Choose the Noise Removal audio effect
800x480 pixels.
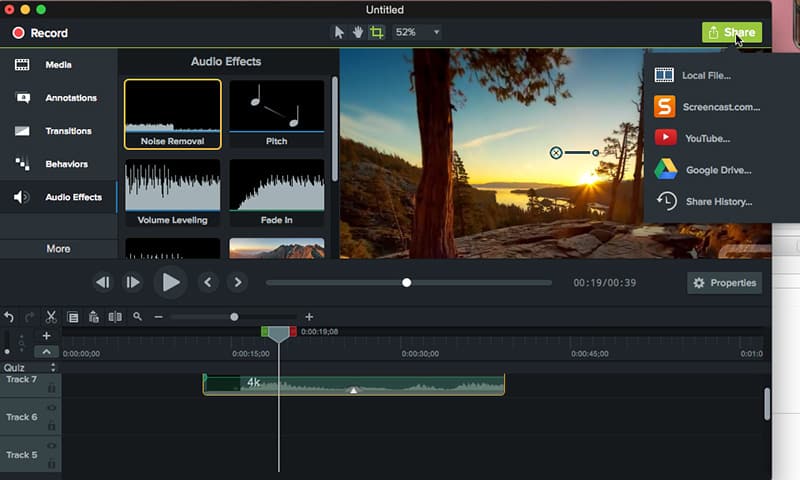tap(172, 114)
